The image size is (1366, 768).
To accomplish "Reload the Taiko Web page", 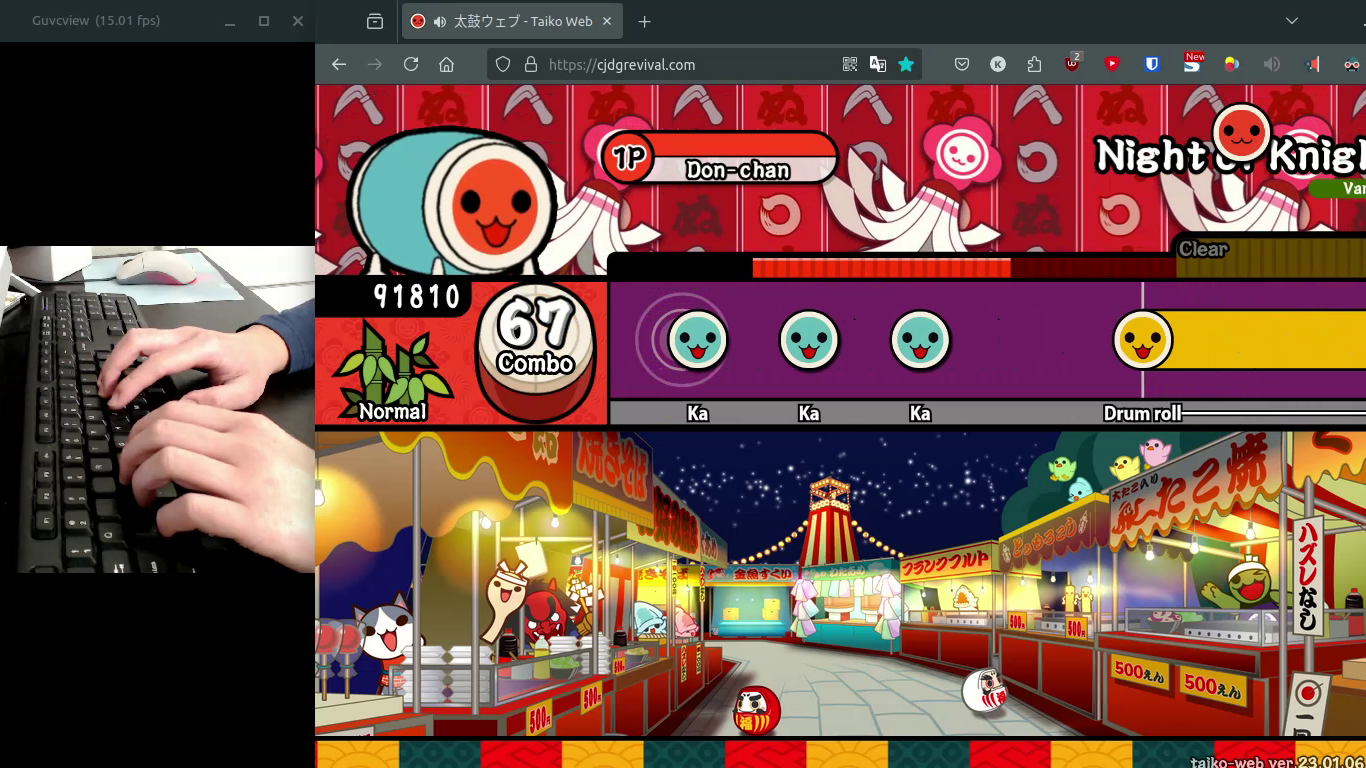I will 410,64.
